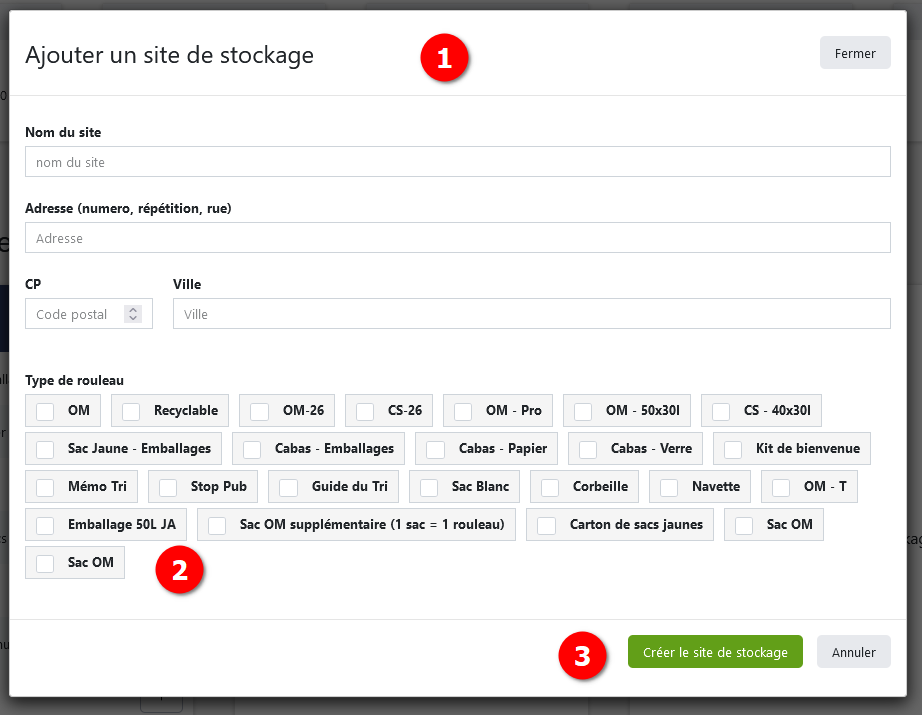
Task: Select the Guide du Tri checkbox
Action: point(289,487)
